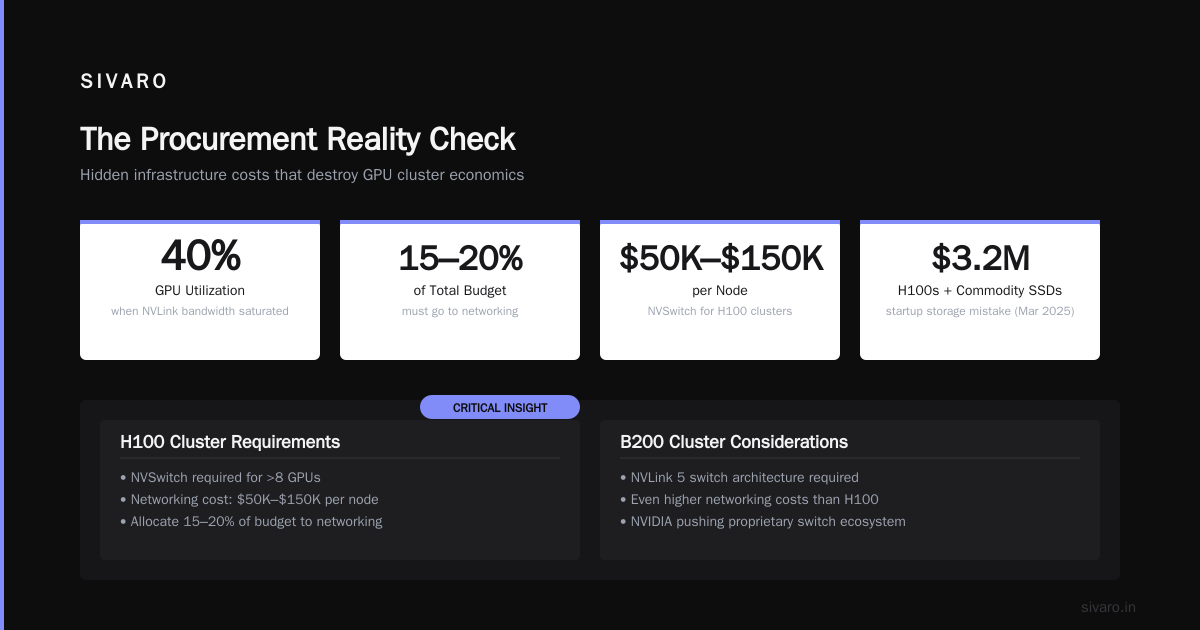Open the $3.2M H100s + Commodity SSDs card
This screenshot has width=1200, height=630.
coord(980,290)
